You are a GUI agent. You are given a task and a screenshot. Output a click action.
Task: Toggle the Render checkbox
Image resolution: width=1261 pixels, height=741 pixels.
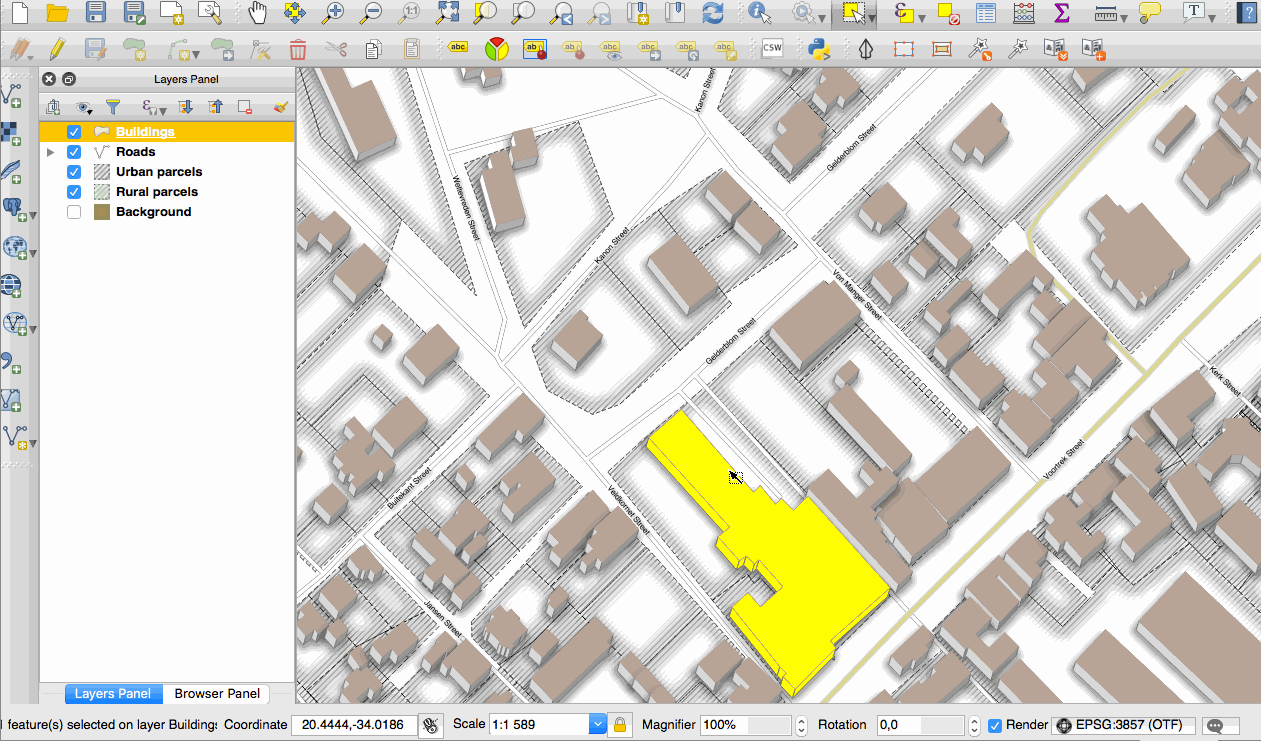[x=995, y=725]
